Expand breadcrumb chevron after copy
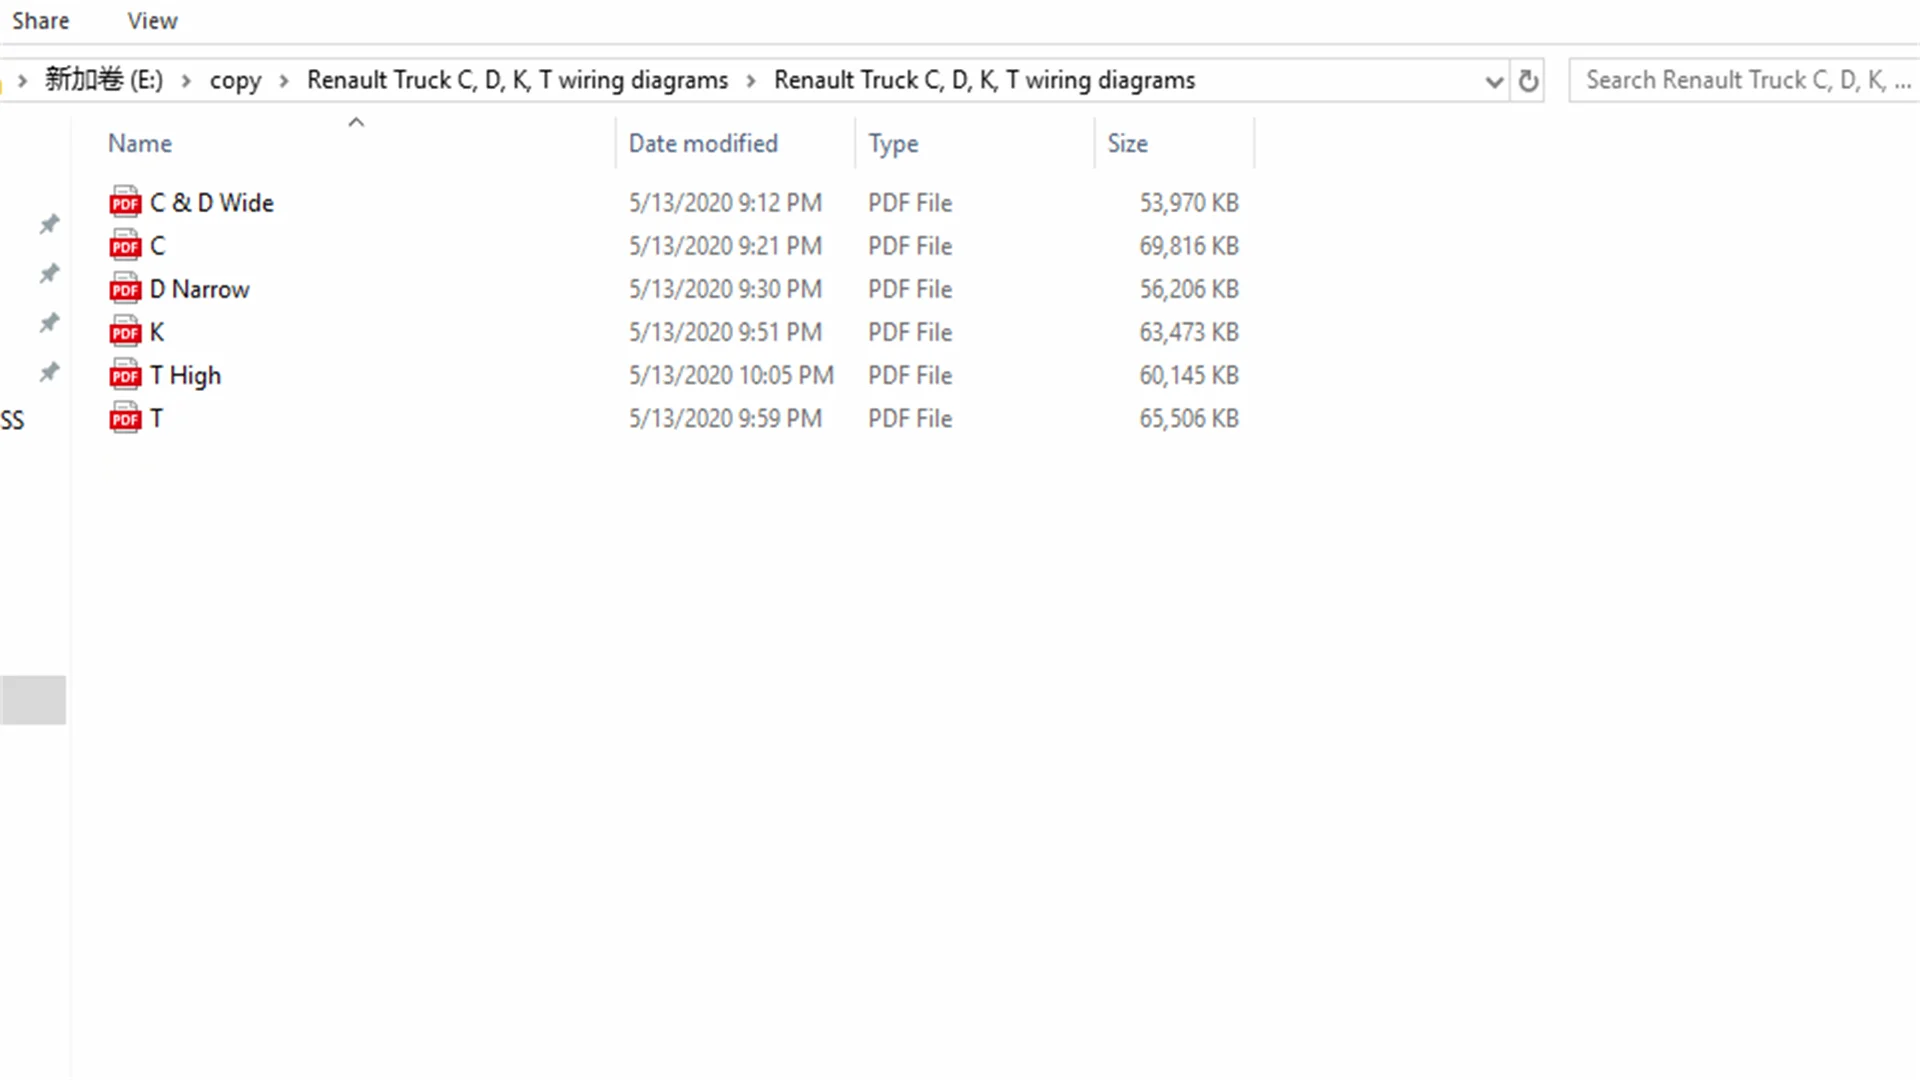Image resolution: width=1920 pixels, height=1080 pixels. click(284, 81)
